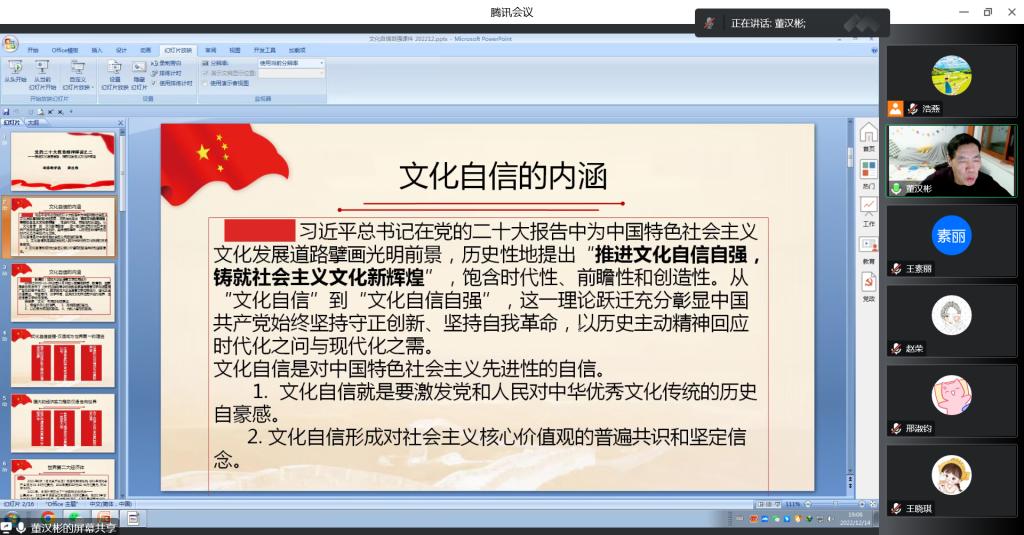Select slide 6 thumbnail 世界第二大经济体
The width and height of the screenshot is (1024, 535).
pos(63,478)
